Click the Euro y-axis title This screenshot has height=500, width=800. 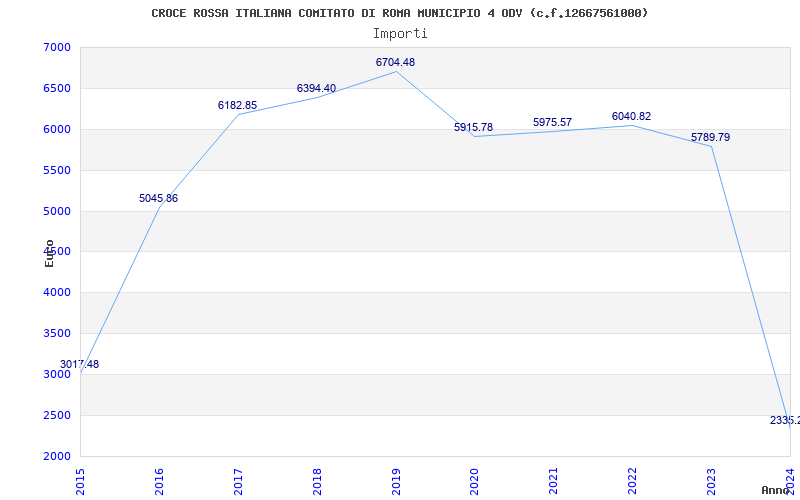coord(49,253)
